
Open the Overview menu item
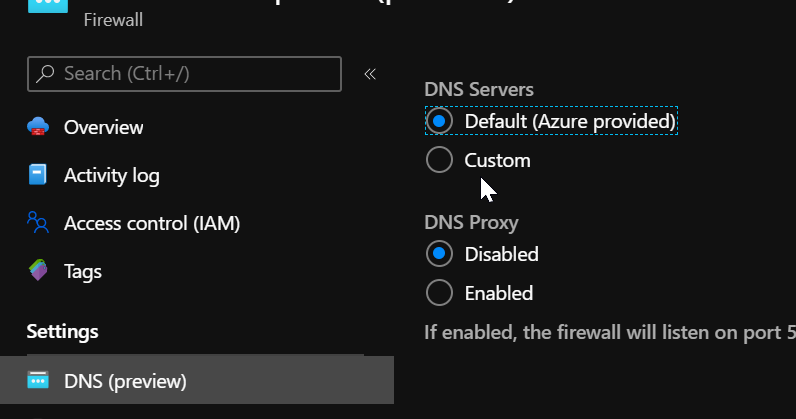click(x=103, y=127)
